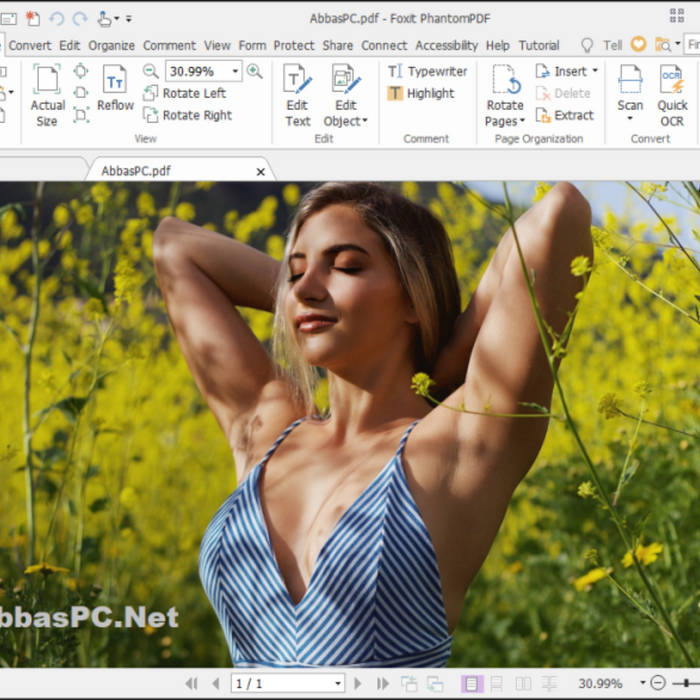The width and height of the screenshot is (700, 700).
Task: Select the Typewriter tool
Action: tap(427, 72)
